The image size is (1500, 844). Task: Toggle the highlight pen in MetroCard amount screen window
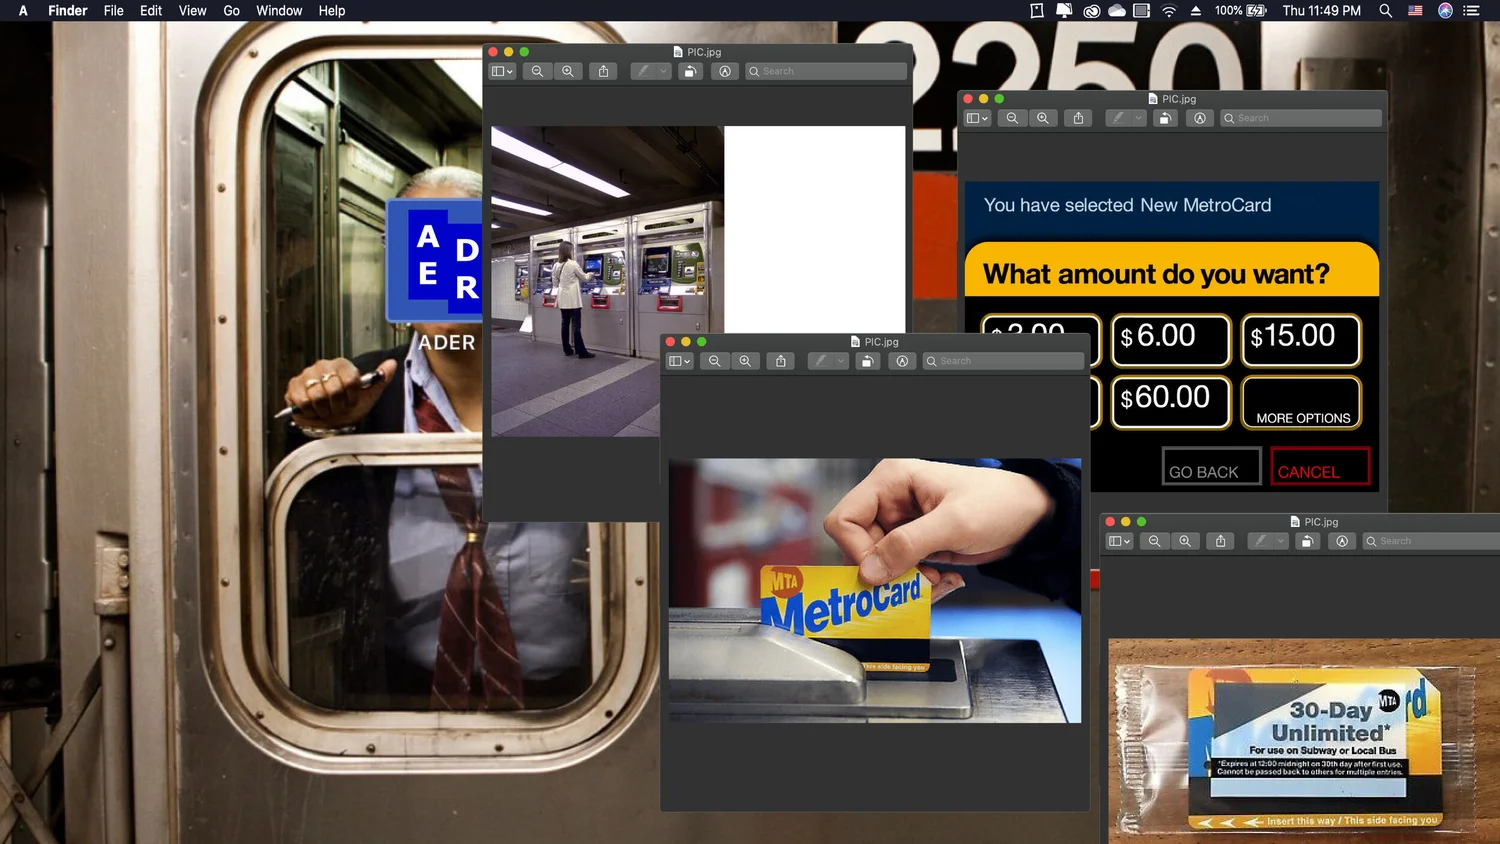pyautogui.click(x=1119, y=118)
